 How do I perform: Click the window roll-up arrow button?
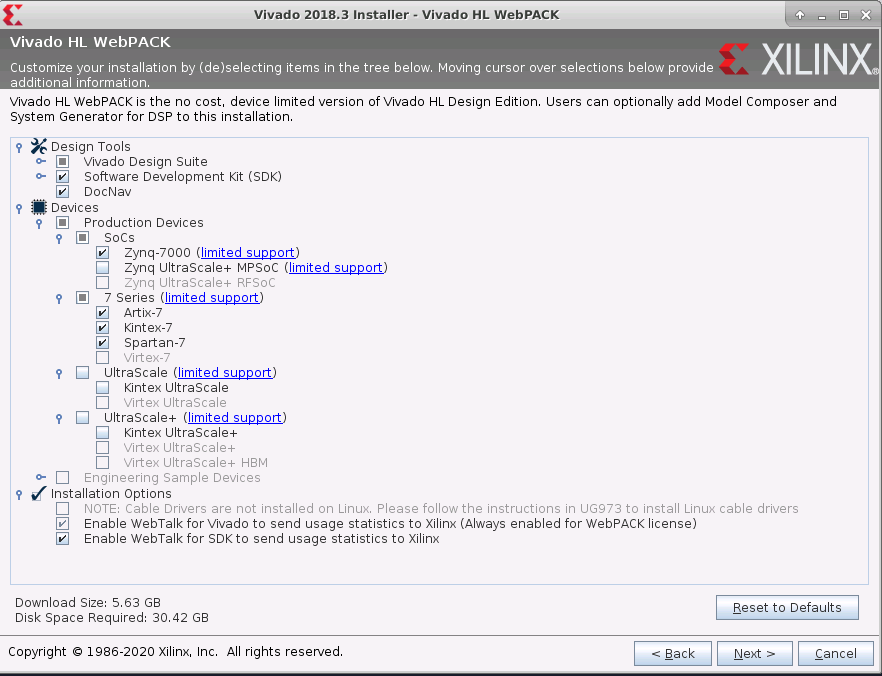point(800,15)
